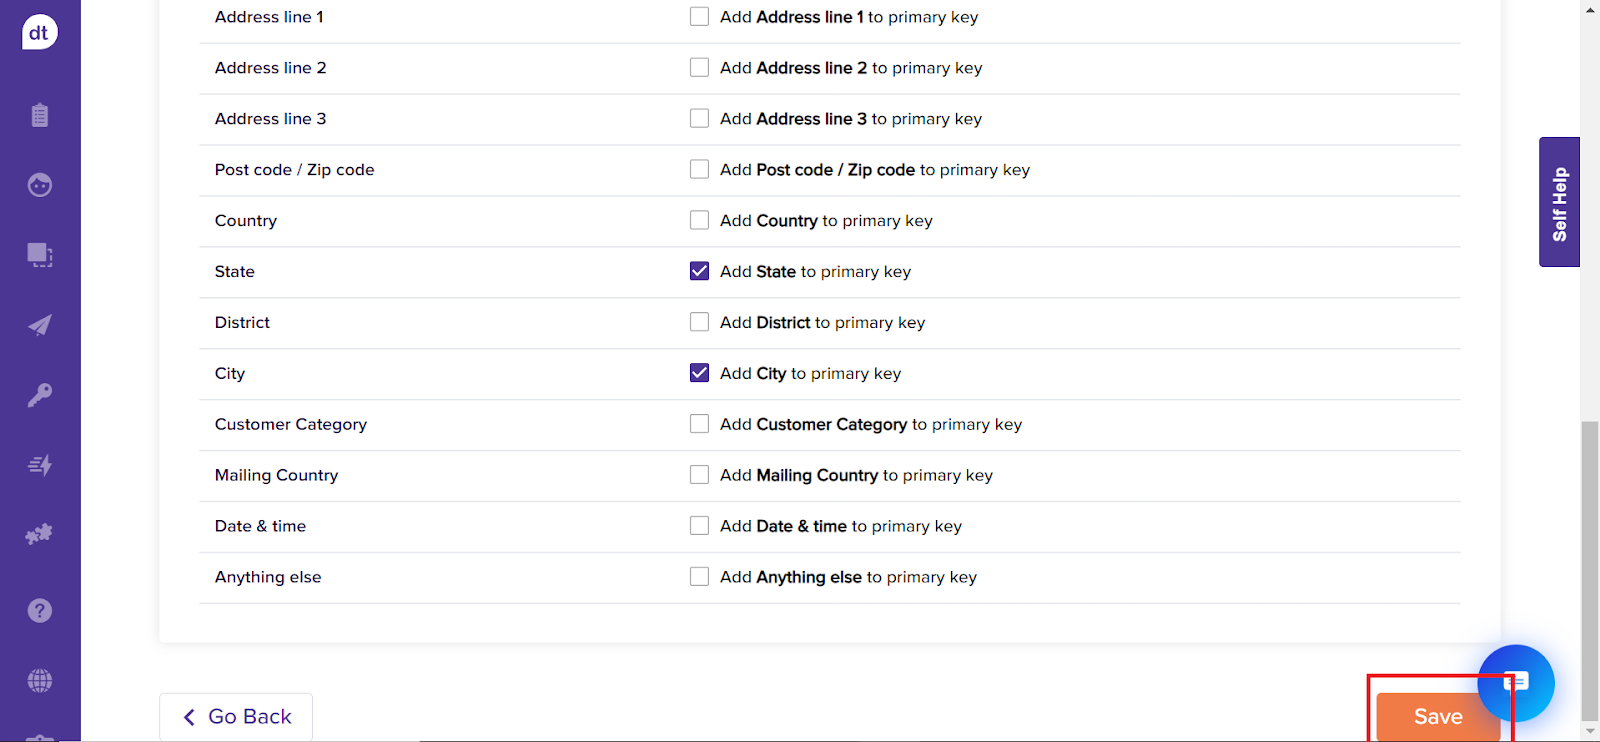Check Add Customer Category to primary key

699,424
